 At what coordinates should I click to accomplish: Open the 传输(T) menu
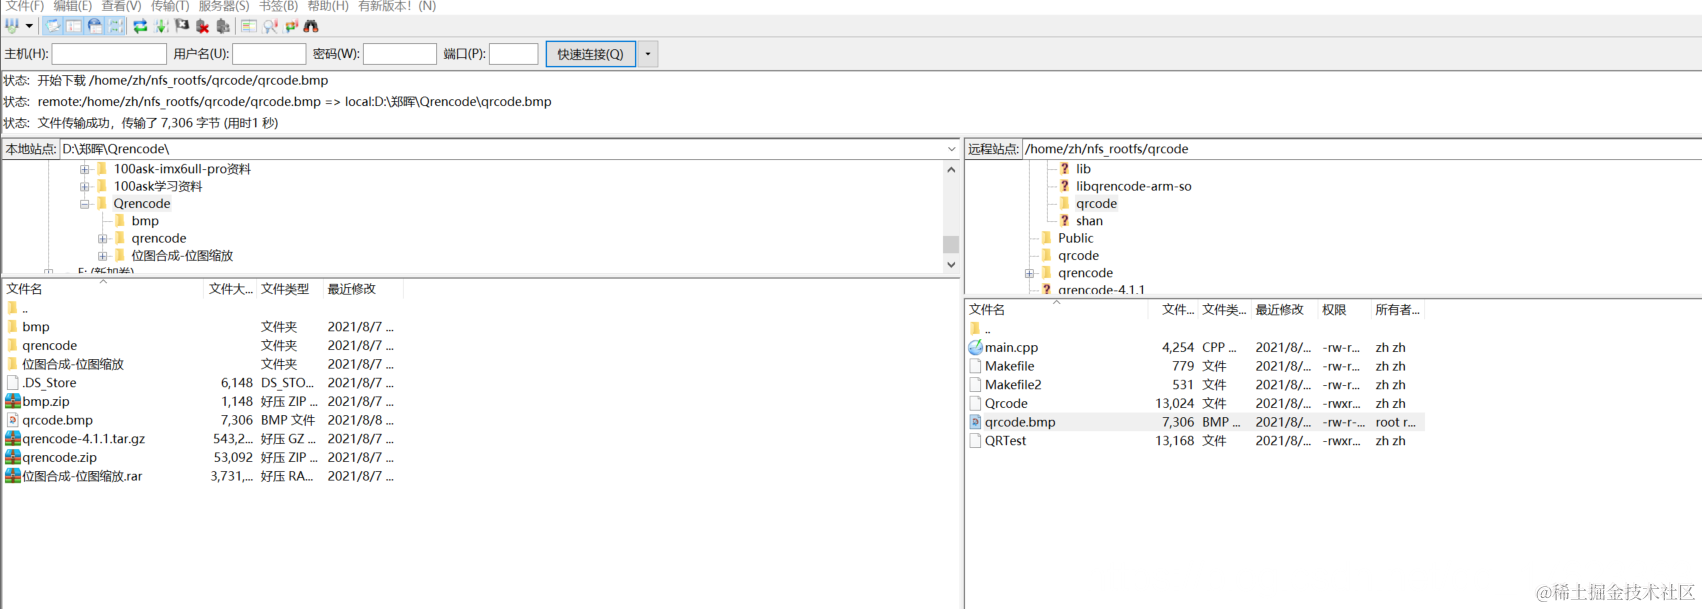point(169,6)
